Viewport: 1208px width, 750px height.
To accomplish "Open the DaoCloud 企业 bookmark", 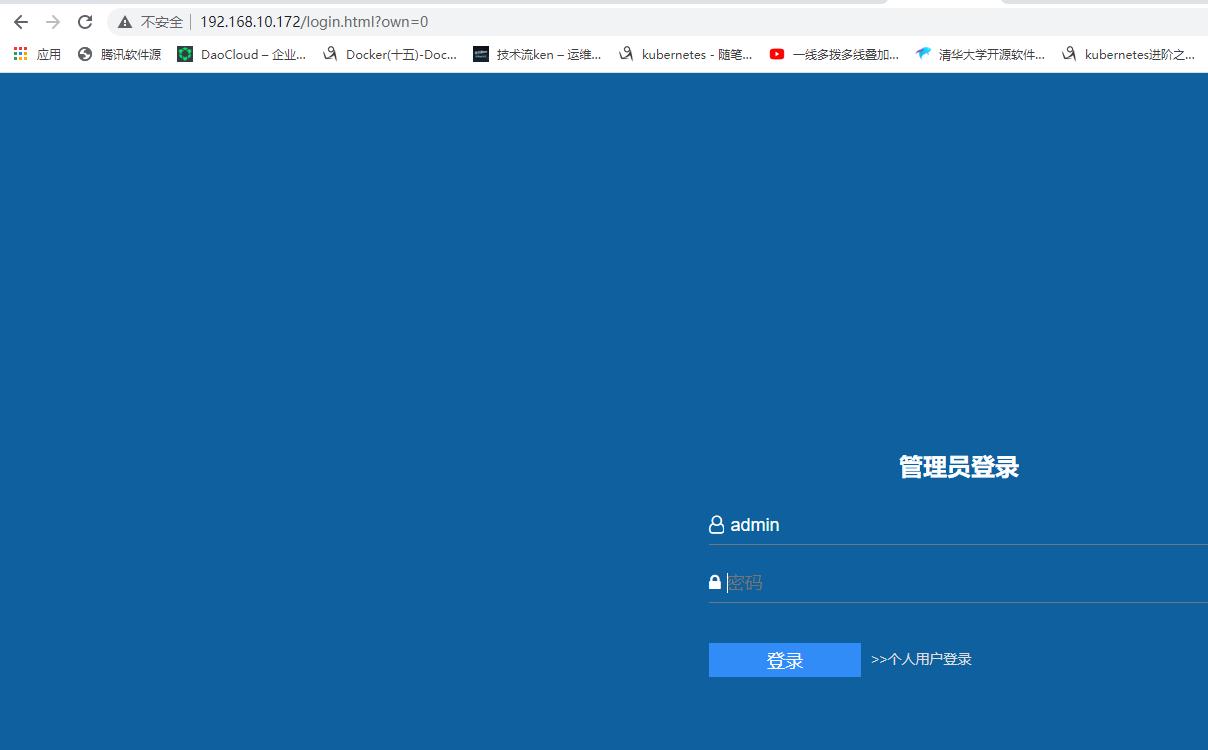I will pyautogui.click(x=245, y=54).
